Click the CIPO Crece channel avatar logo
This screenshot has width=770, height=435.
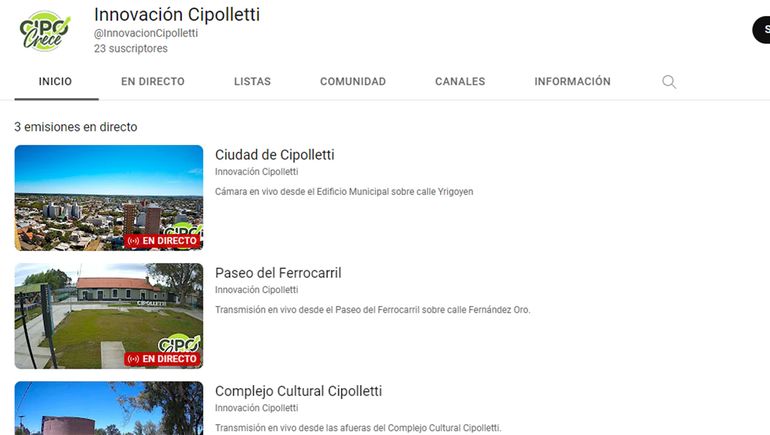44,30
